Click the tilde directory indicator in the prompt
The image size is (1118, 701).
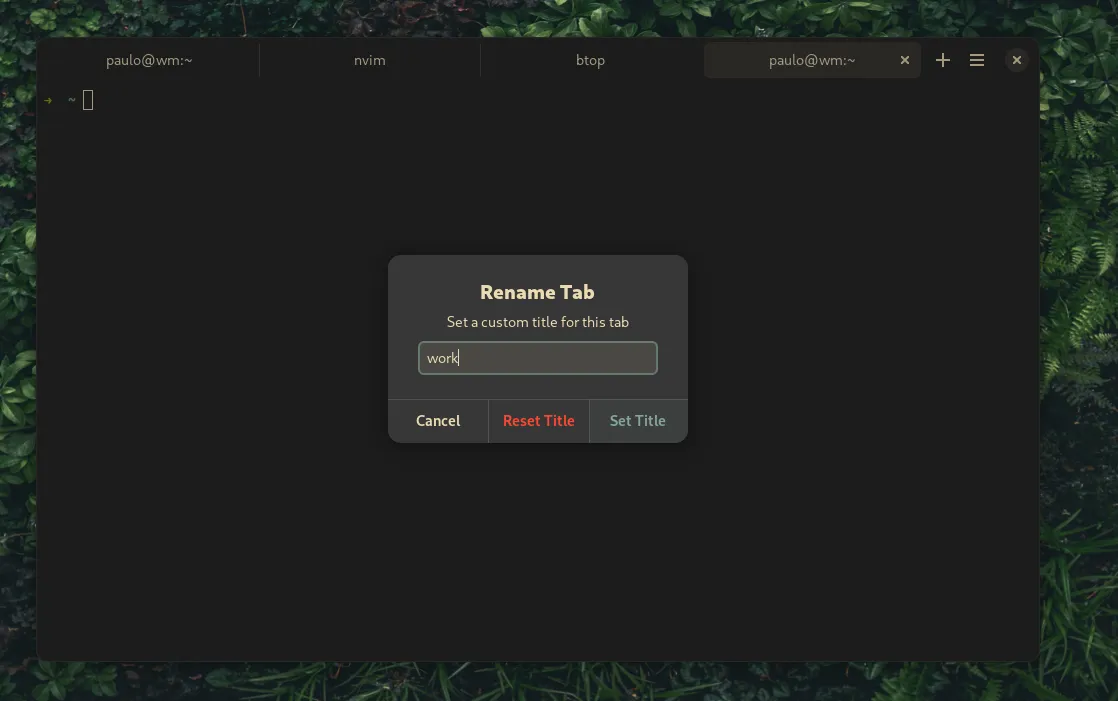(x=71, y=100)
